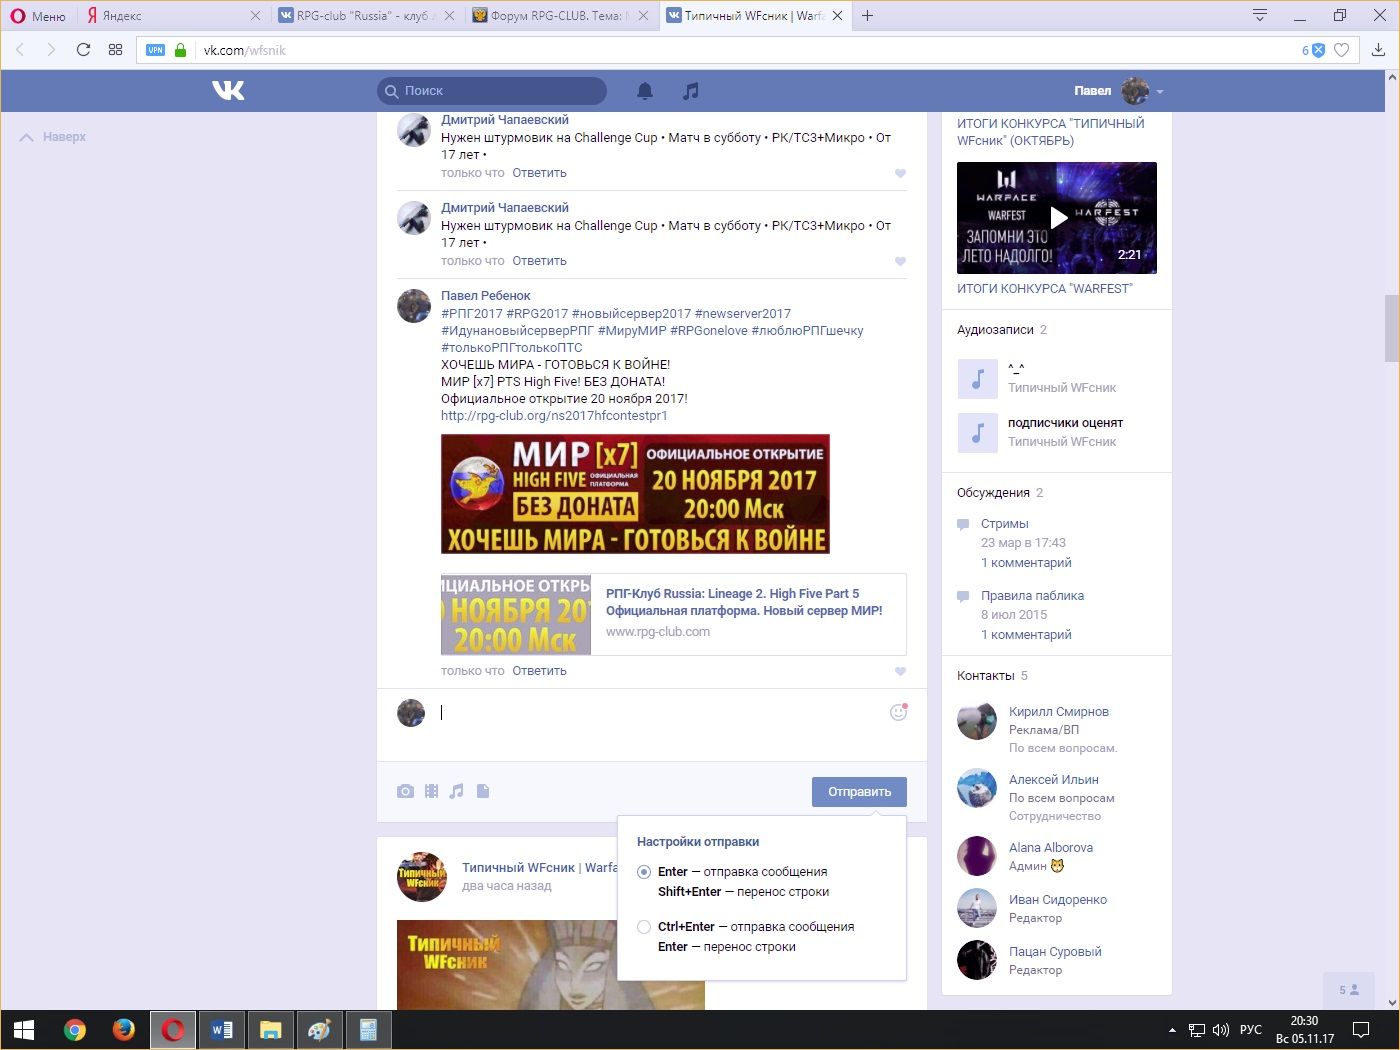Open the Стримы discussion
This screenshot has width=1400, height=1050.
1004,524
